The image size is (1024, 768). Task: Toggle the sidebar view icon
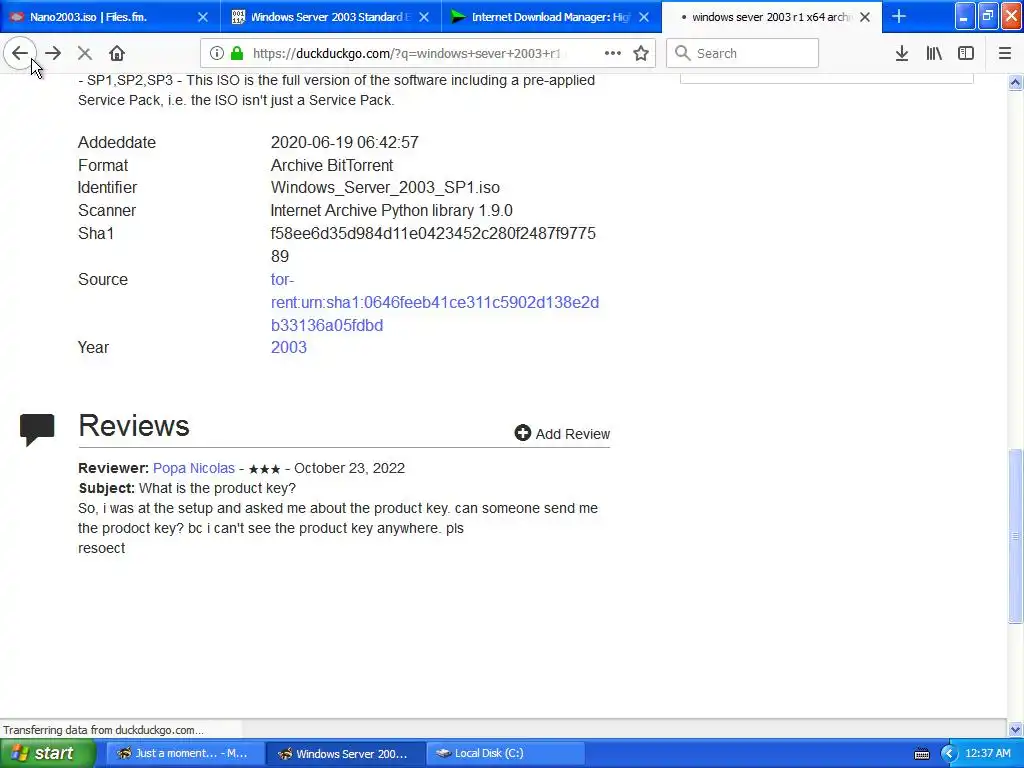966,54
